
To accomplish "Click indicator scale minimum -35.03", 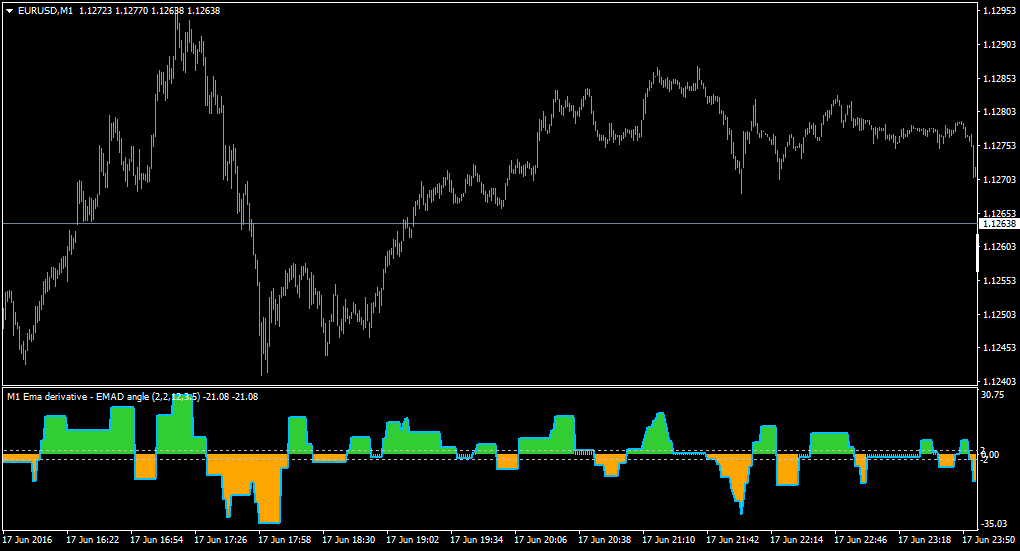I will tap(995, 524).
